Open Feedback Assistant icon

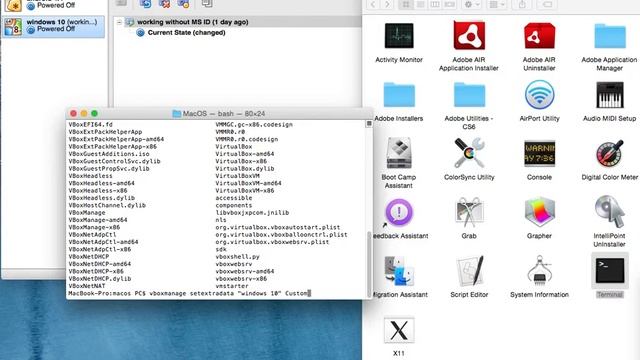pyautogui.click(x=399, y=212)
